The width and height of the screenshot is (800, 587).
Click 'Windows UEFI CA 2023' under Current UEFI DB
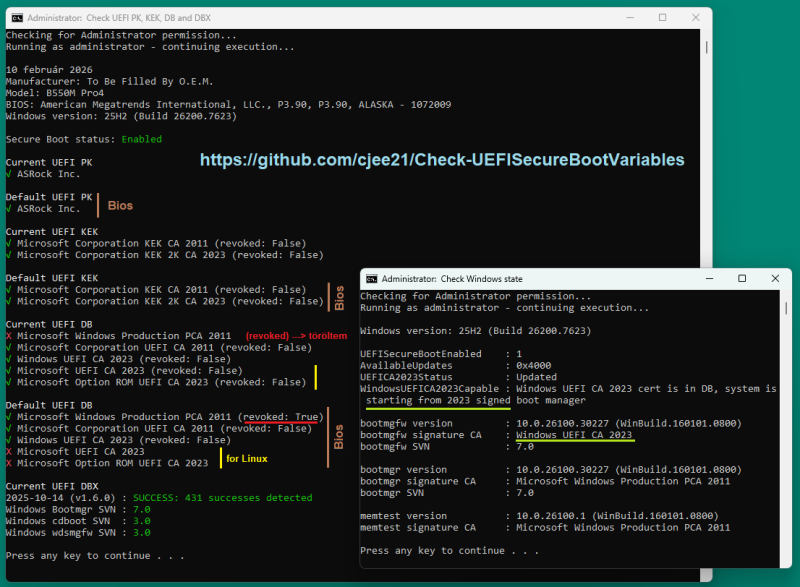pos(124,359)
